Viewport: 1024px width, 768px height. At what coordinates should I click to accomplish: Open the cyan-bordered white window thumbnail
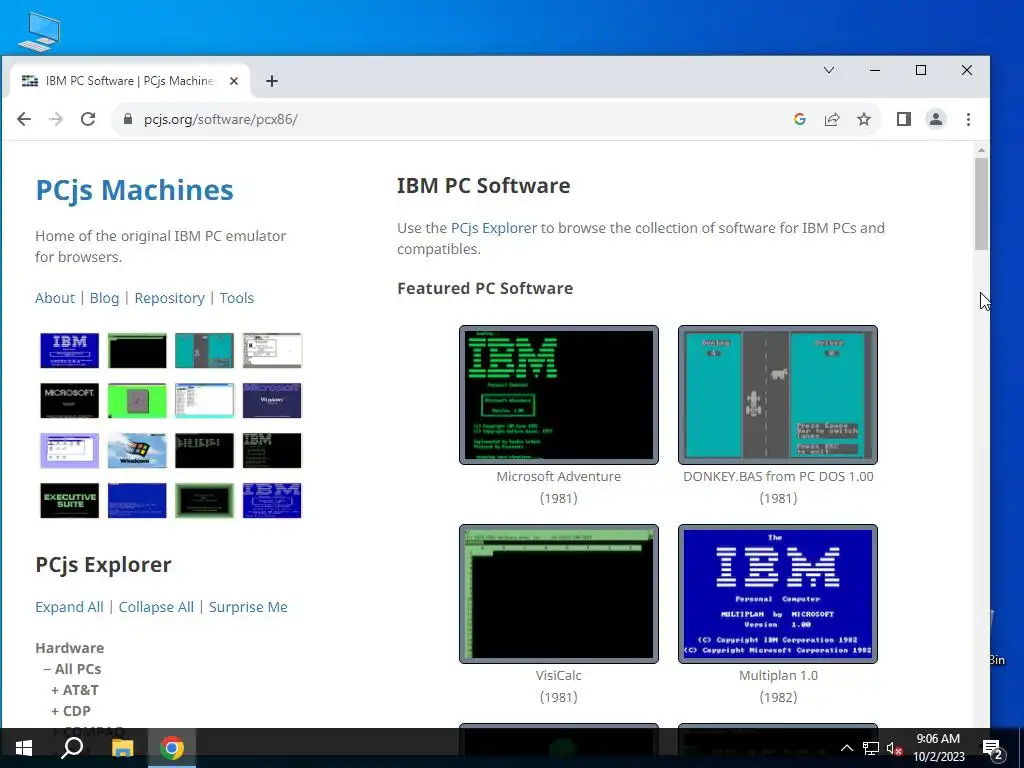[204, 400]
